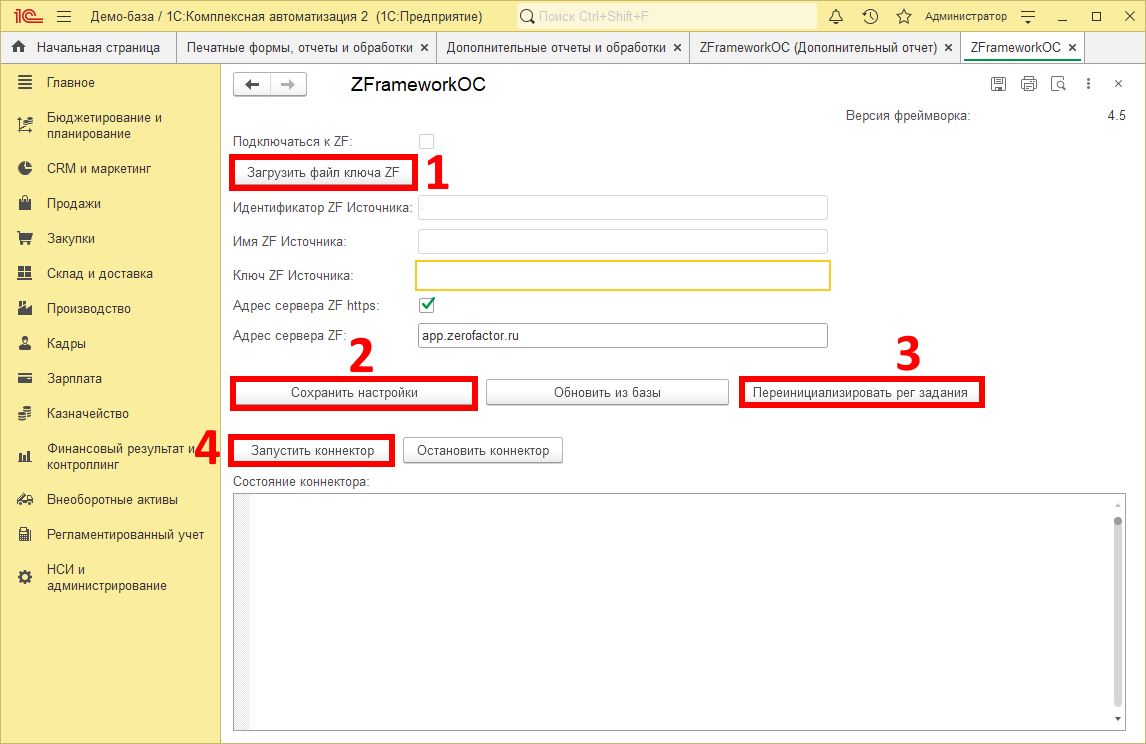
Task: Open the 'Продажи' section in sidebar
Action: [73, 204]
